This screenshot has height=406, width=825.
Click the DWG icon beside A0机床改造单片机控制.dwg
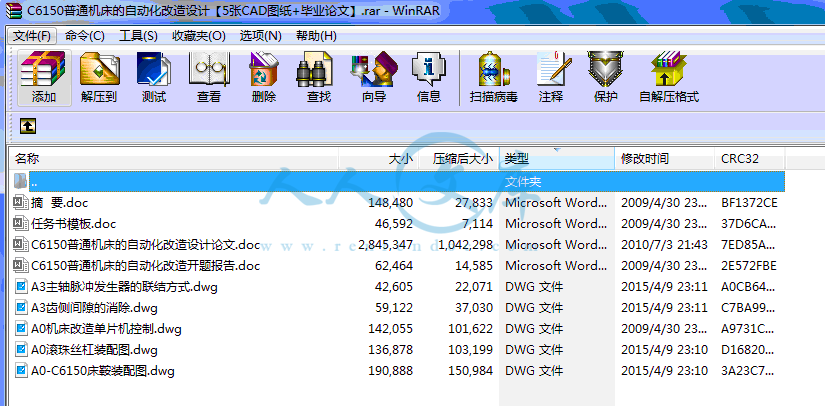(x=21, y=329)
